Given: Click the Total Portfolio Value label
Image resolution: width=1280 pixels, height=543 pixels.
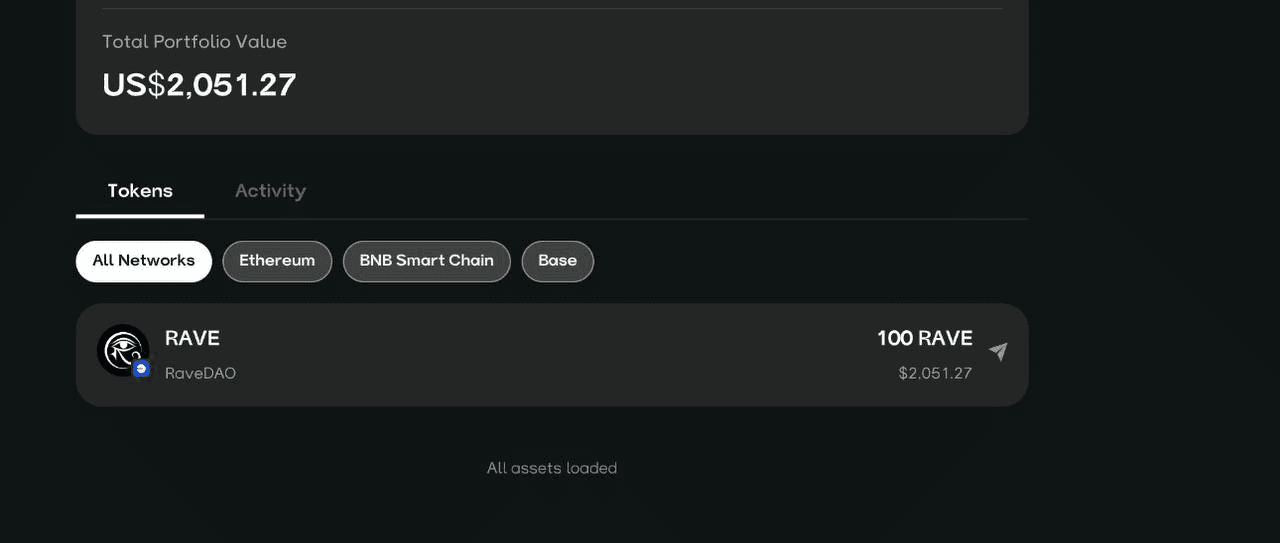Looking at the screenshot, I should pos(194,42).
